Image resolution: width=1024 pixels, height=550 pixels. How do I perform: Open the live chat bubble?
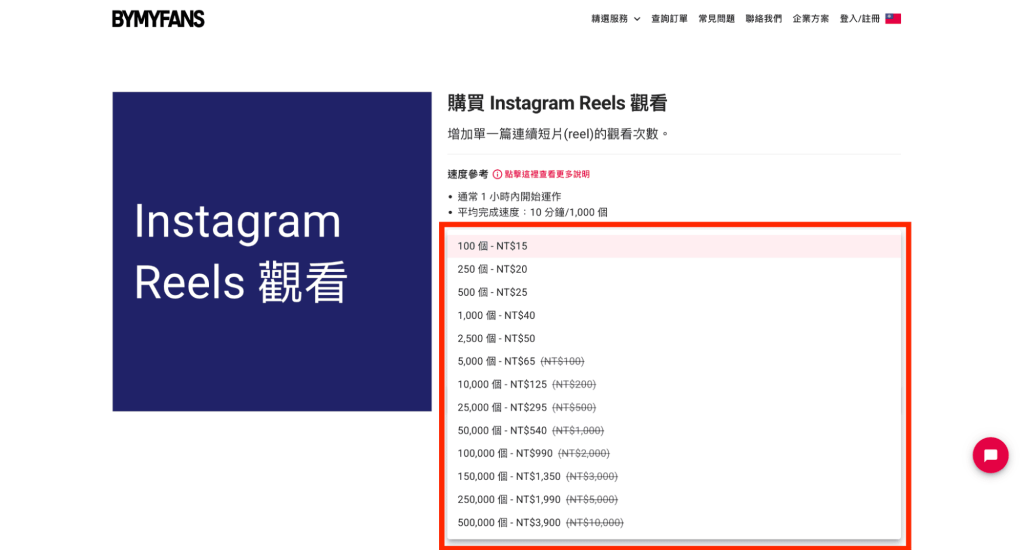pyautogui.click(x=990, y=455)
